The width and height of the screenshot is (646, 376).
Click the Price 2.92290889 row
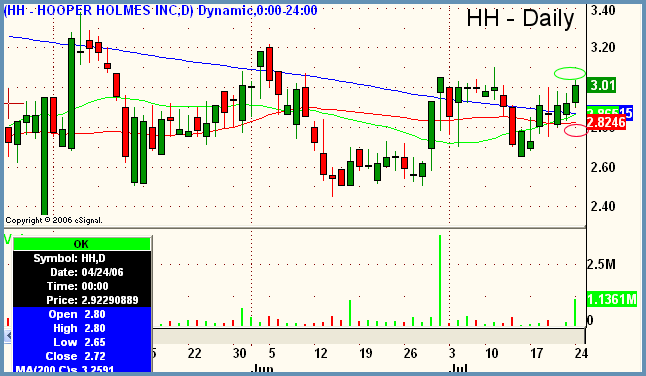(82, 300)
